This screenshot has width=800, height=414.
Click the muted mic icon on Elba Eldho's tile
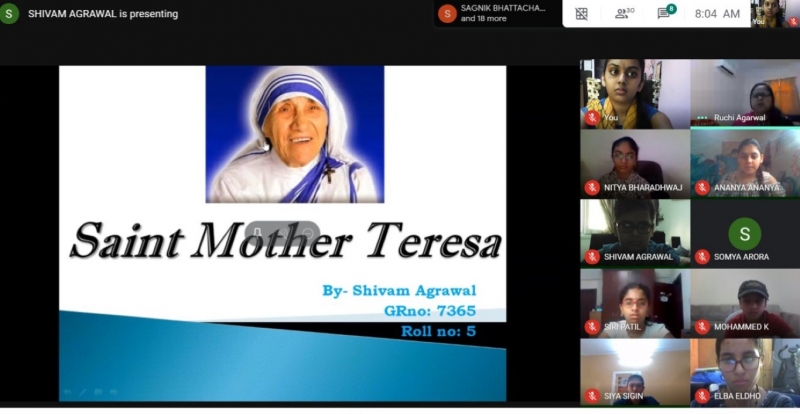(702, 396)
